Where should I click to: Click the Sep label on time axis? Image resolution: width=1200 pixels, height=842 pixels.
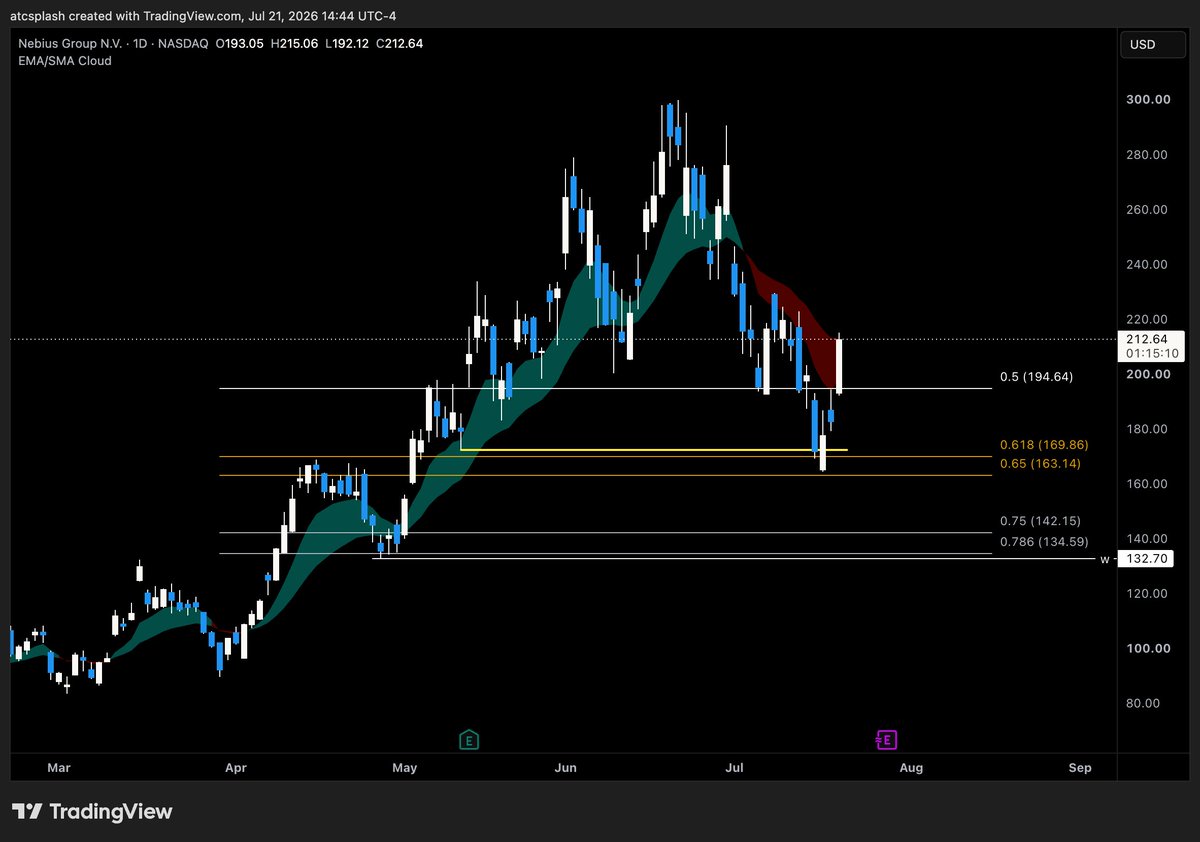pyautogui.click(x=1079, y=768)
